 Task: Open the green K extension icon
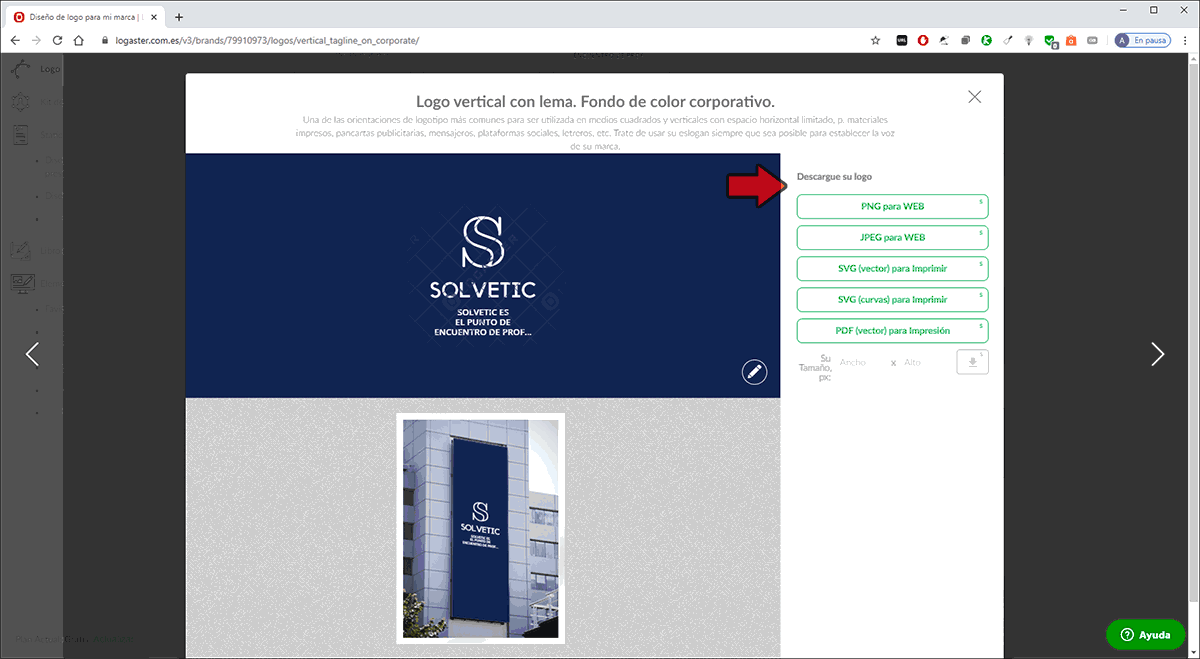pyautogui.click(x=986, y=40)
